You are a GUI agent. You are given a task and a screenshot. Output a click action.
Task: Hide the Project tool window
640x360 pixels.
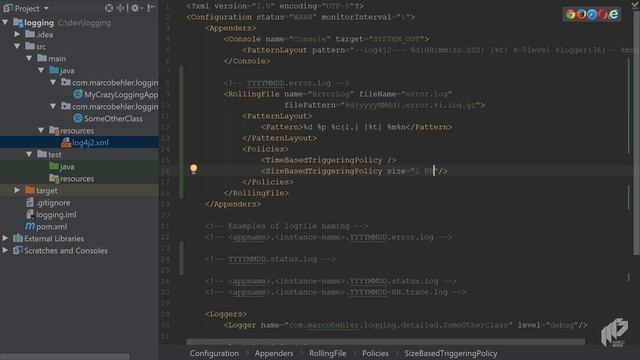[x=151, y=8]
